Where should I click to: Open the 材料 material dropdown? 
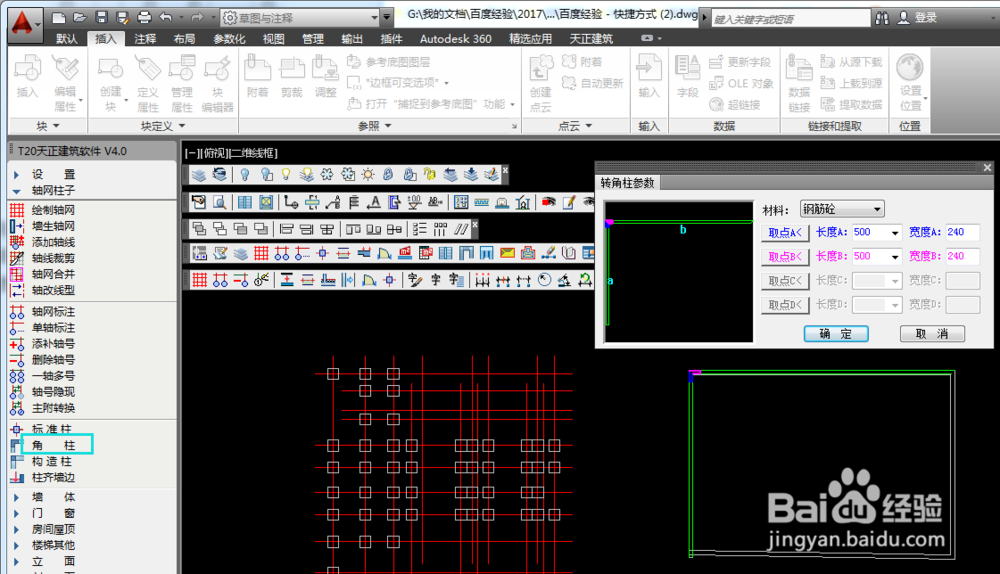[842, 209]
